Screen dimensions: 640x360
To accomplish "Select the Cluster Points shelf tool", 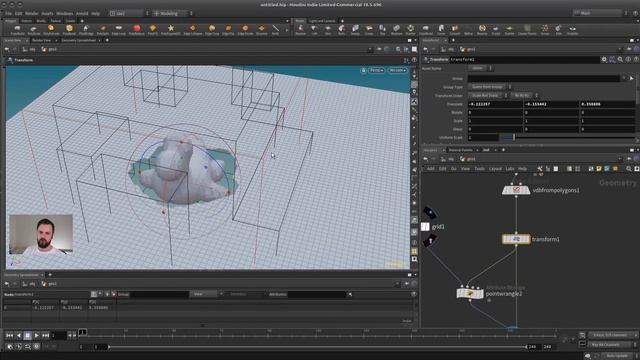I will coord(527,30).
